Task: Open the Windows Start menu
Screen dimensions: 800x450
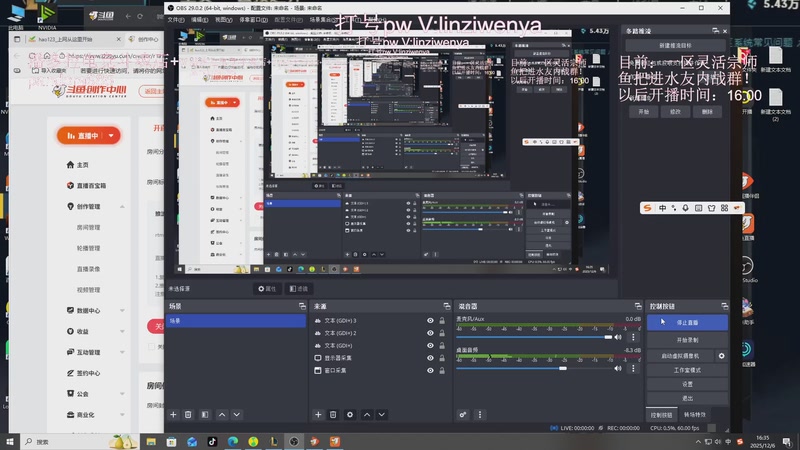Action: (x=10, y=441)
